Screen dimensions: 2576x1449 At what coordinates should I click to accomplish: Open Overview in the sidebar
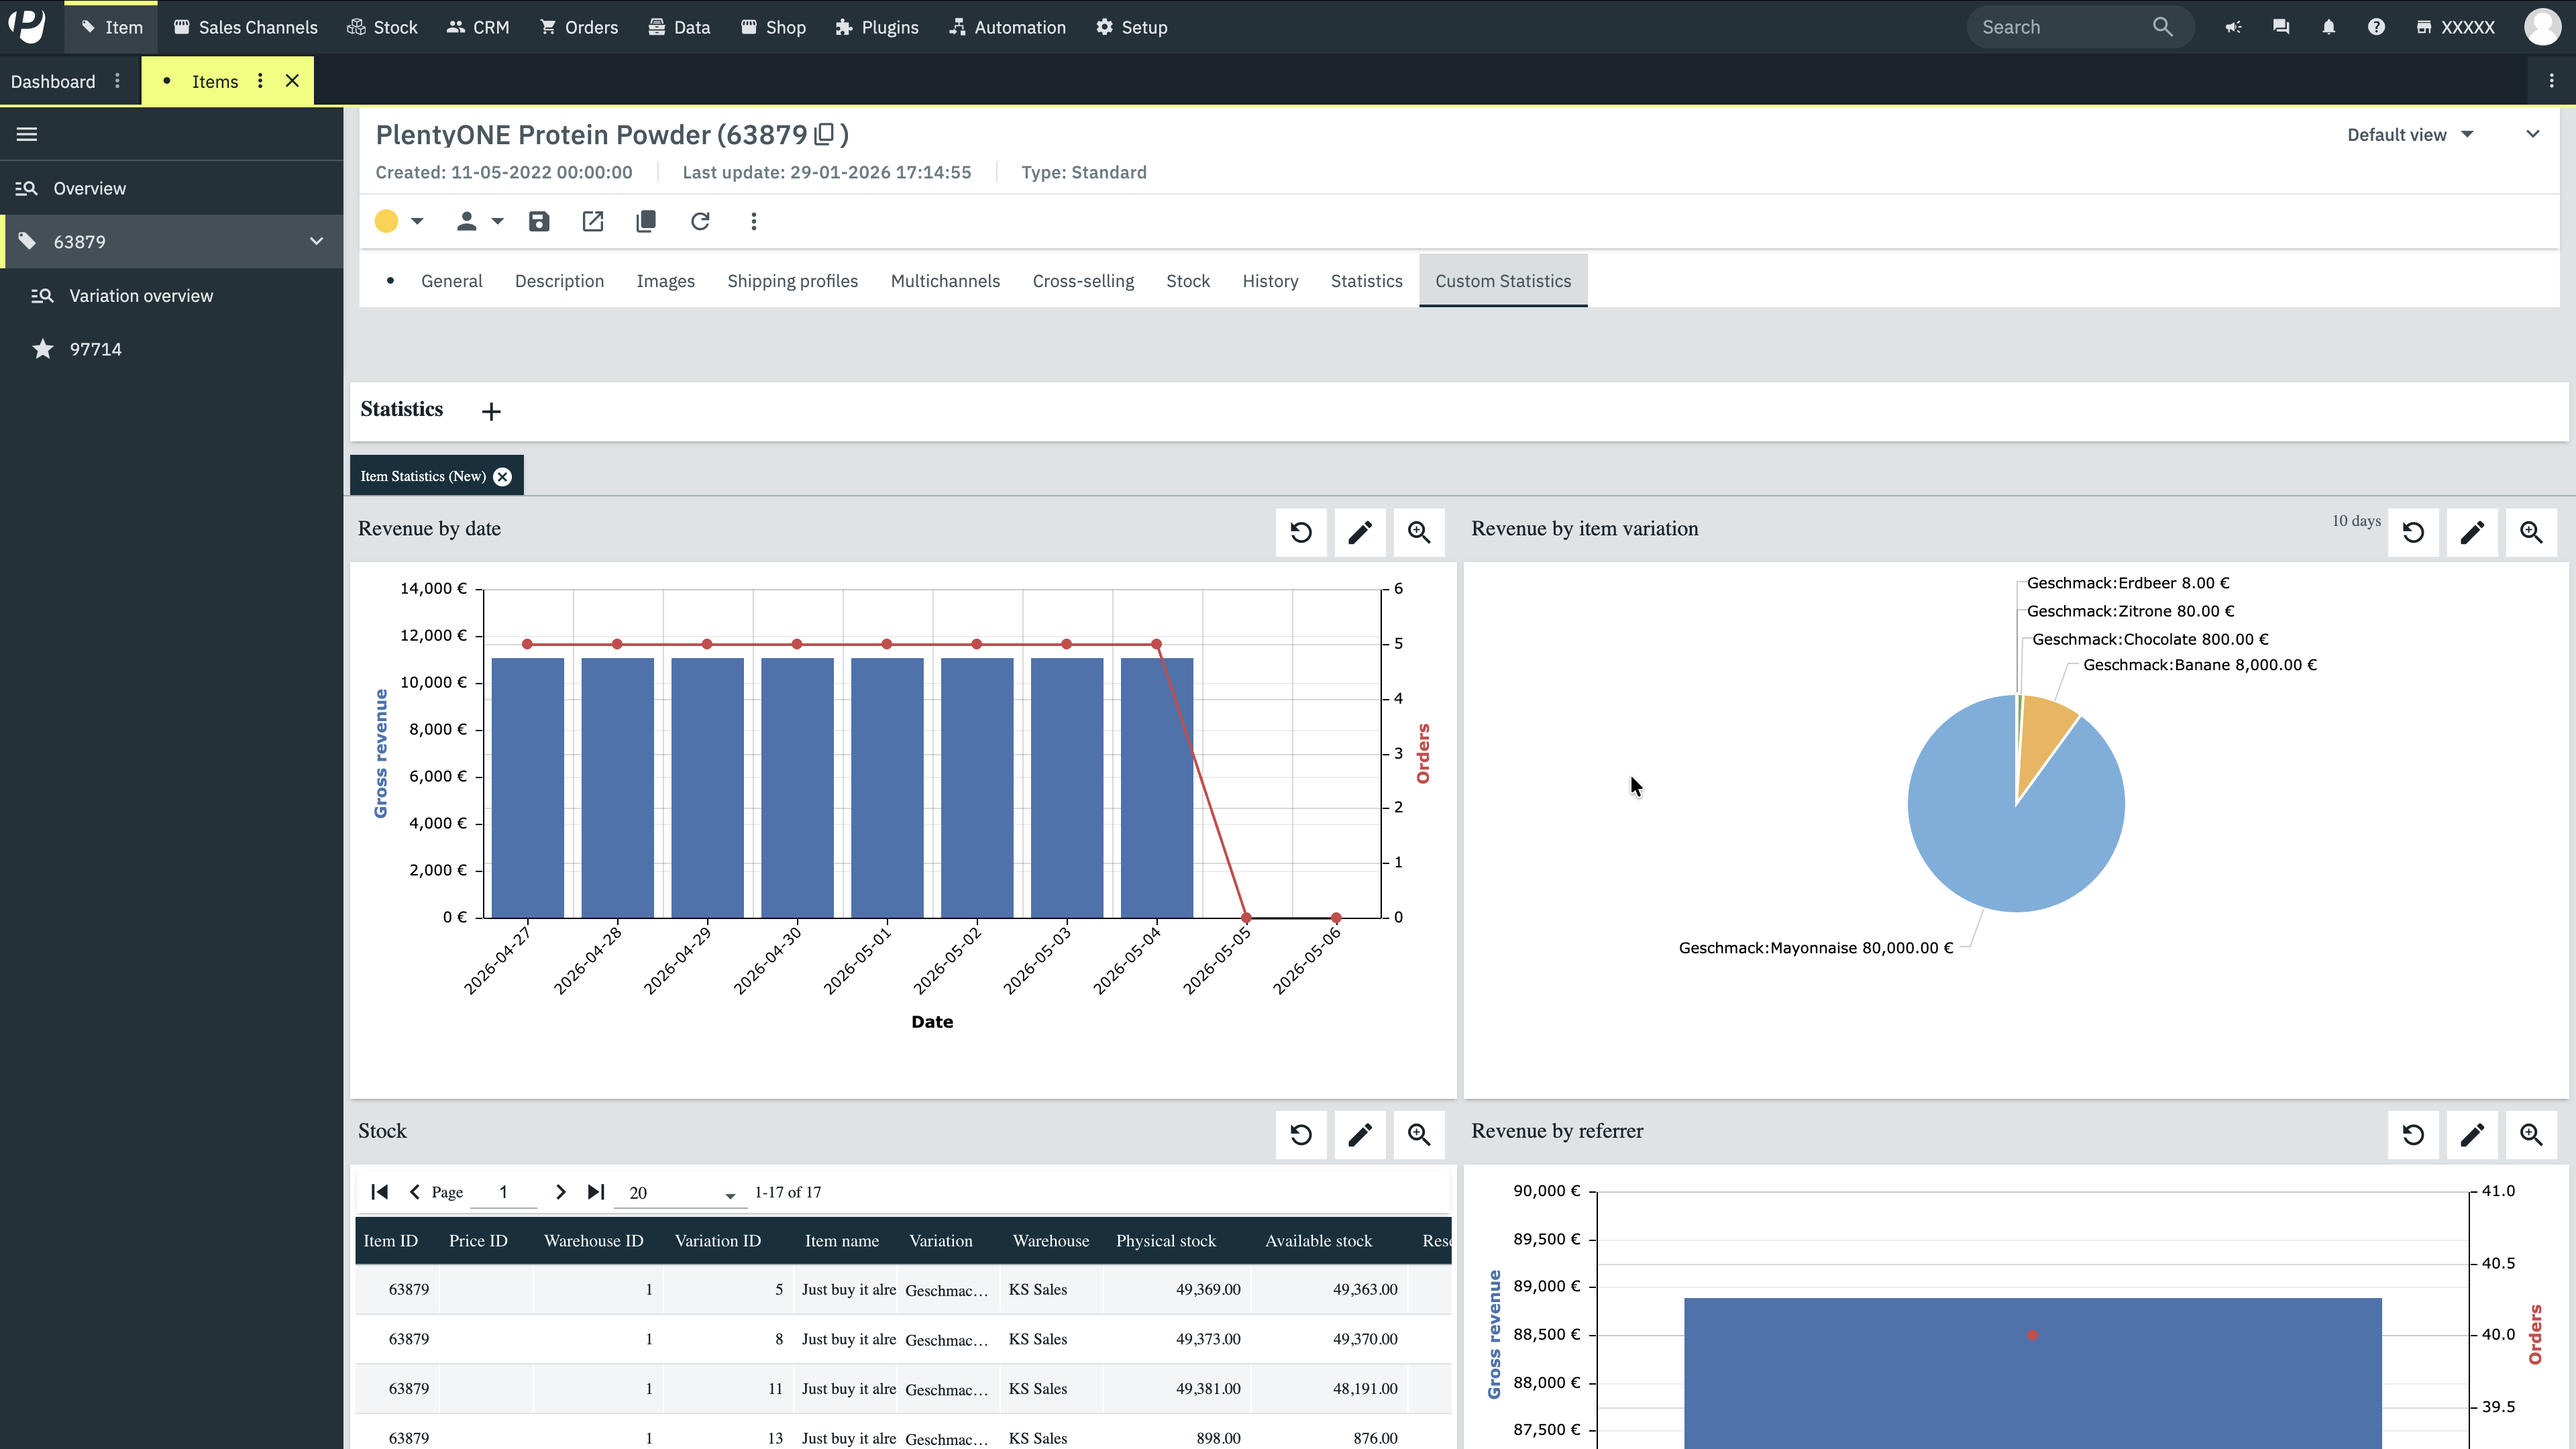[x=172, y=188]
